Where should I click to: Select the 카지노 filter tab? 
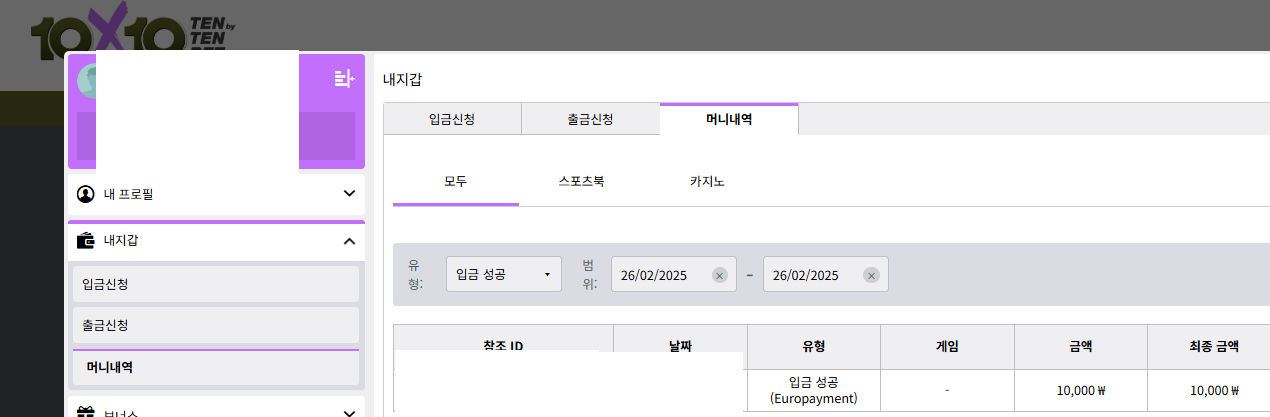707,182
